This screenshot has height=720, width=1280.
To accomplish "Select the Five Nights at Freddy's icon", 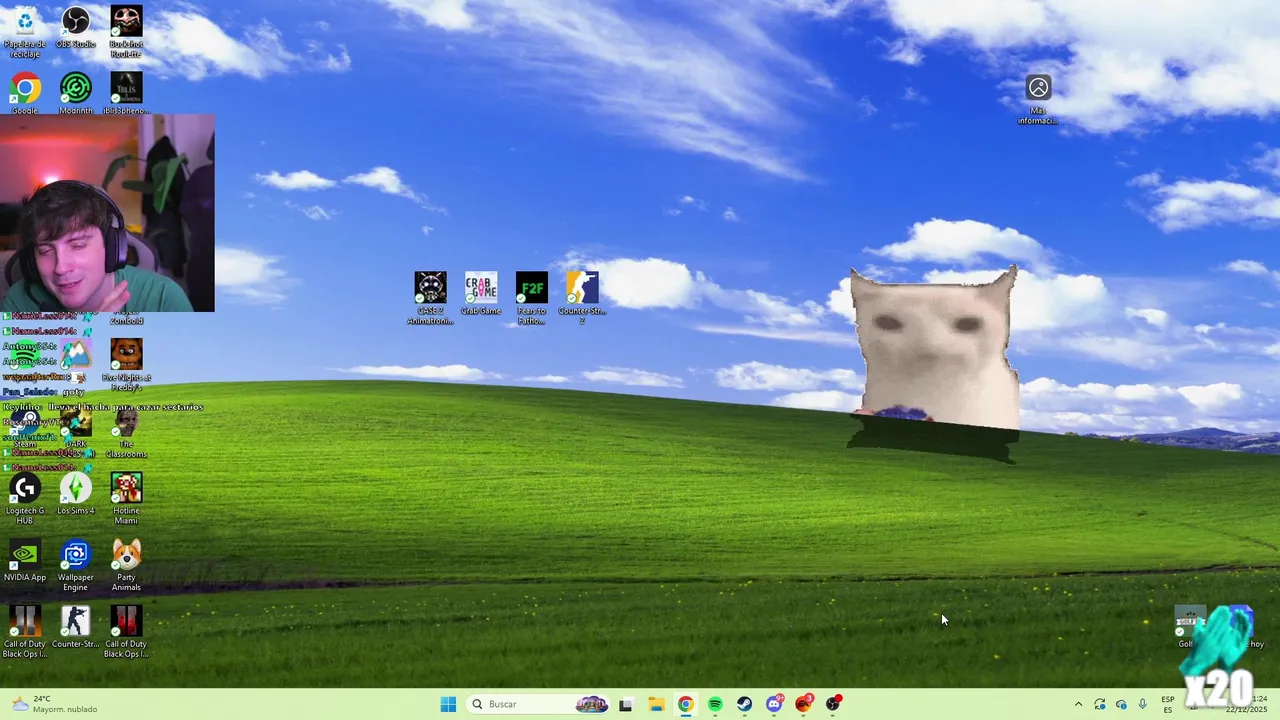I will point(126,364).
